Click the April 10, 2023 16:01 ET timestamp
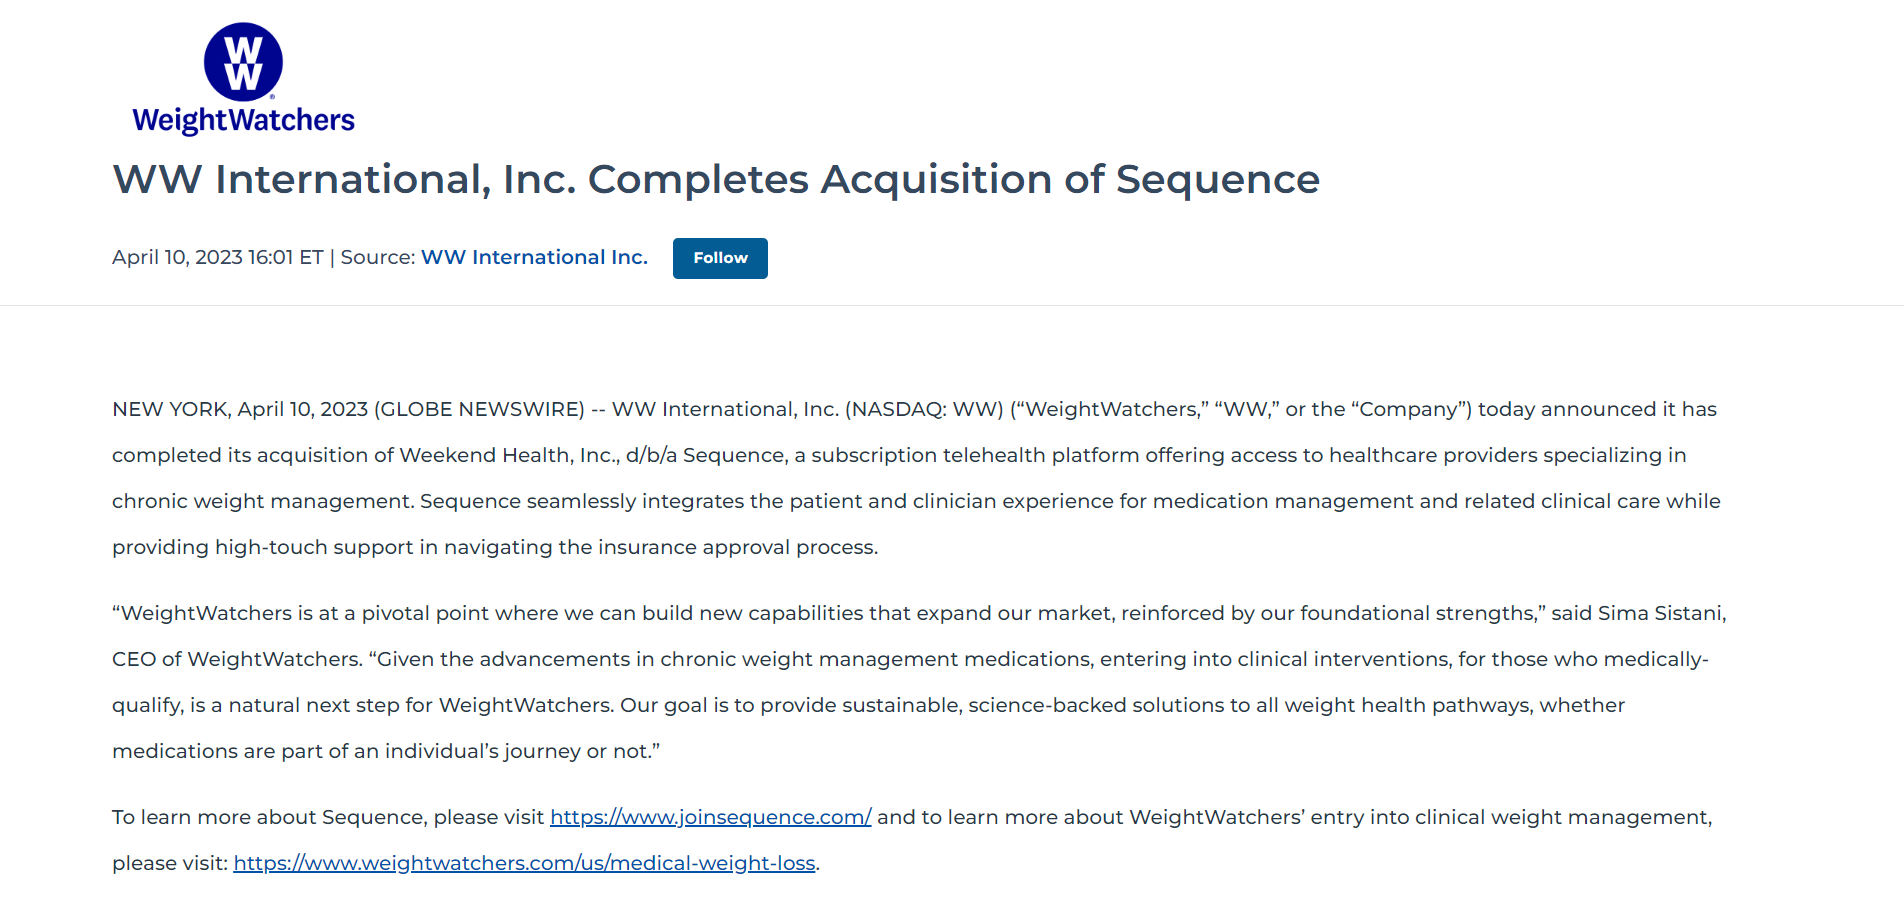The height and width of the screenshot is (904, 1904). click(x=218, y=257)
